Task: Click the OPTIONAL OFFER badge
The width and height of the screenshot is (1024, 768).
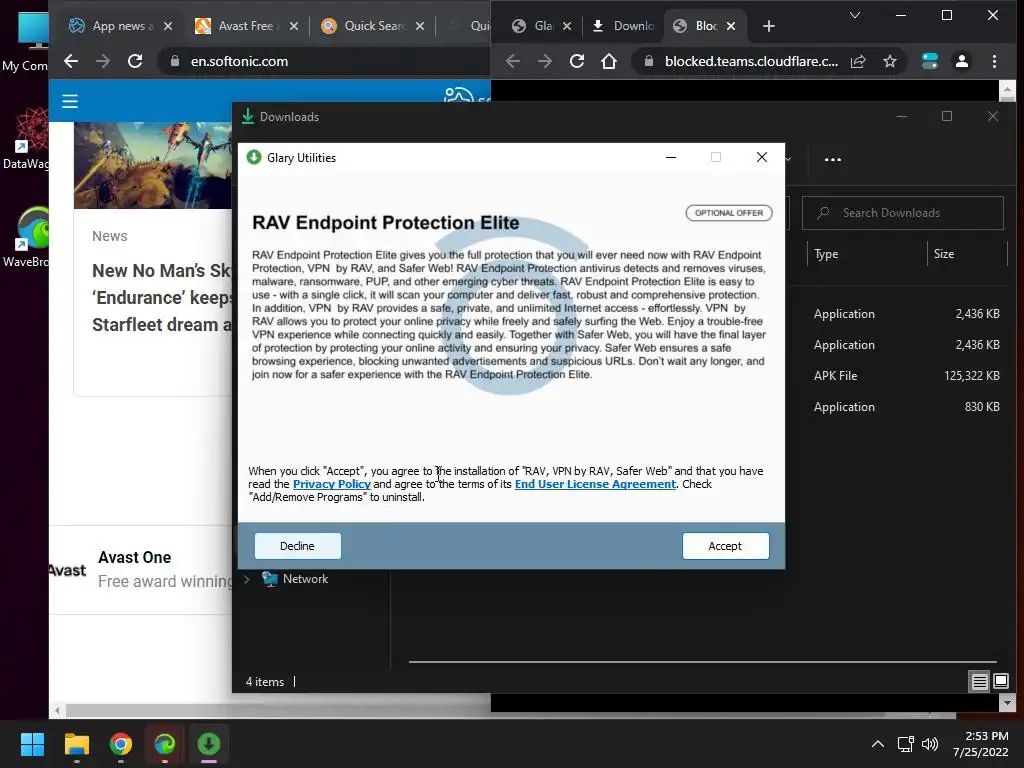Action: click(x=729, y=213)
